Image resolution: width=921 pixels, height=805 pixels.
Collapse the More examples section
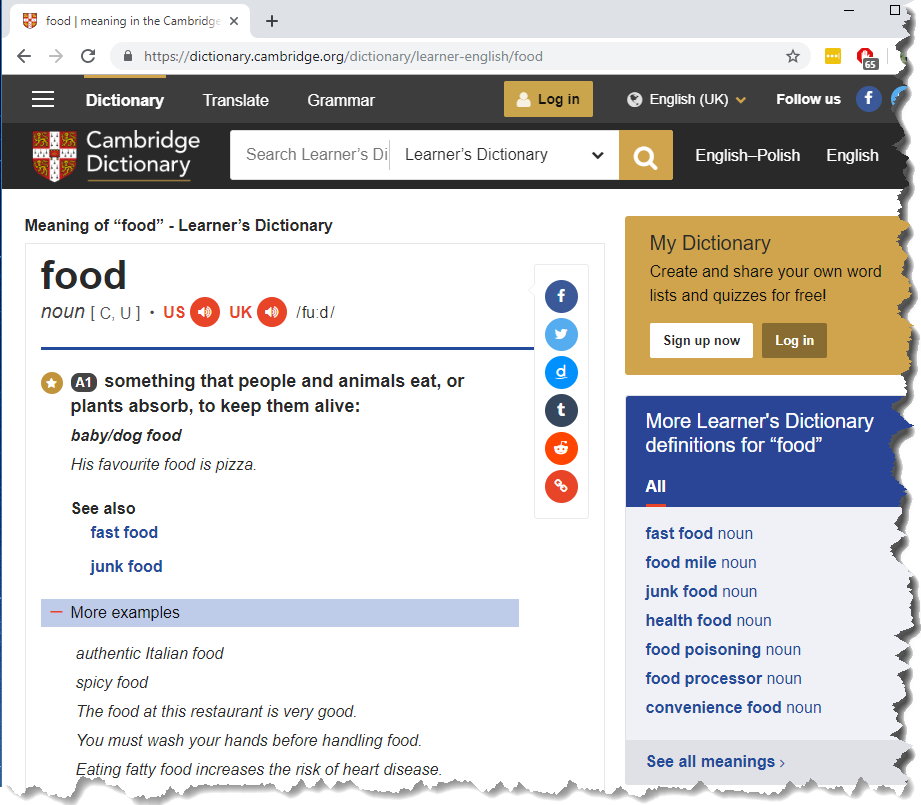click(x=57, y=613)
